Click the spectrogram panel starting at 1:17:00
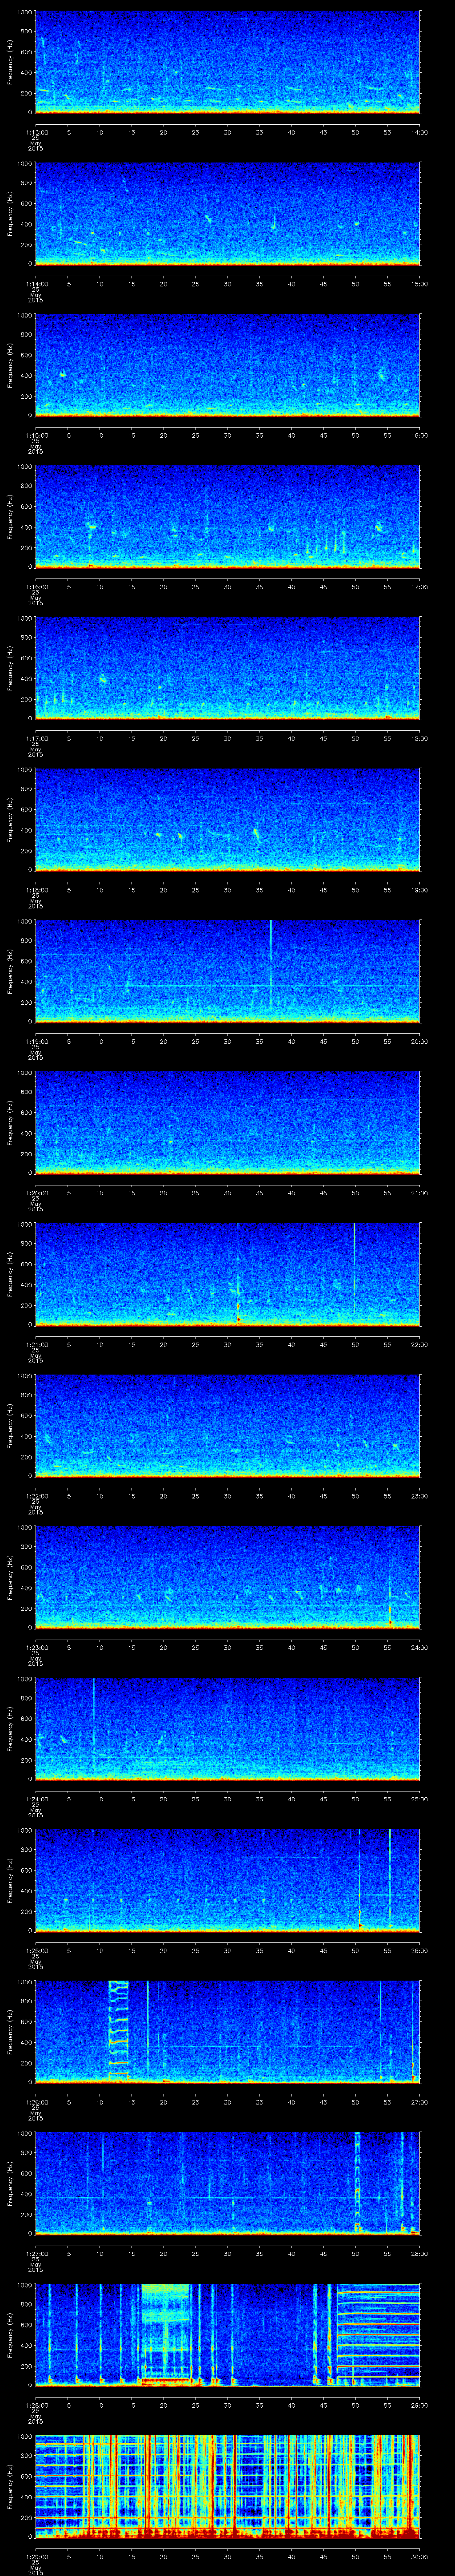The width and height of the screenshot is (455, 2576). click(228, 669)
